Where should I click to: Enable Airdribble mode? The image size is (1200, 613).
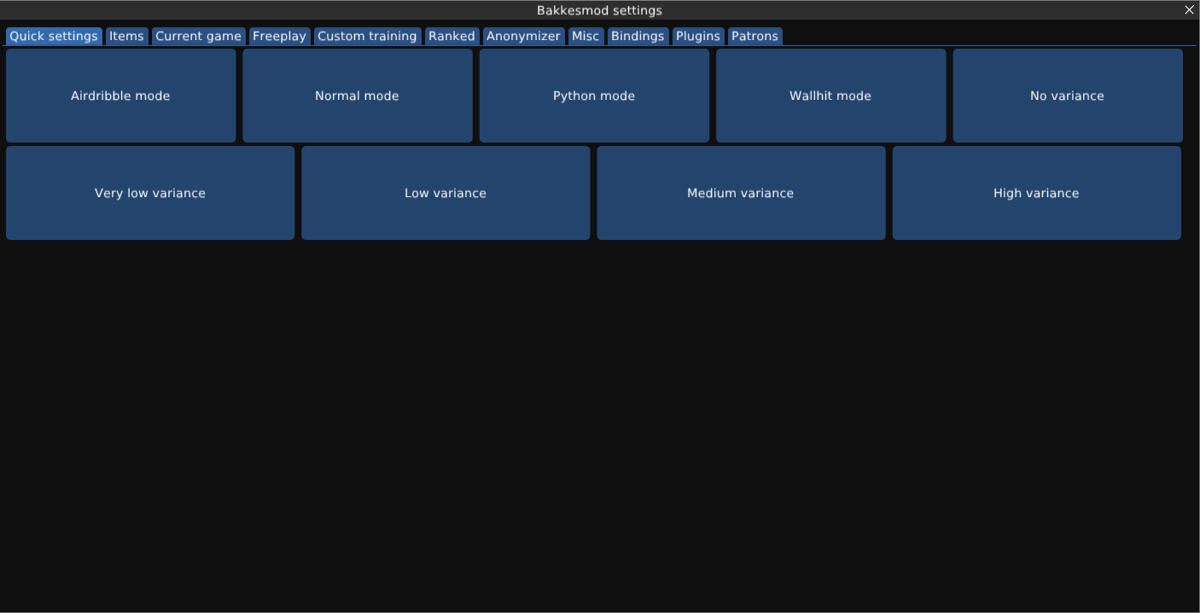click(120, 95)
